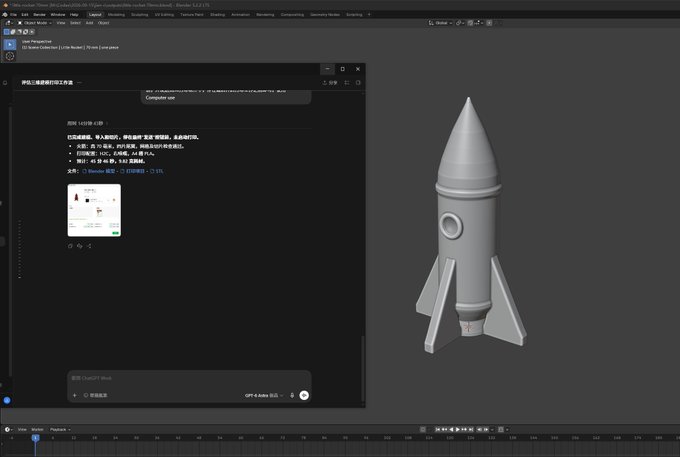Switch to the Sculpting workspace tab

coord(140,14)
